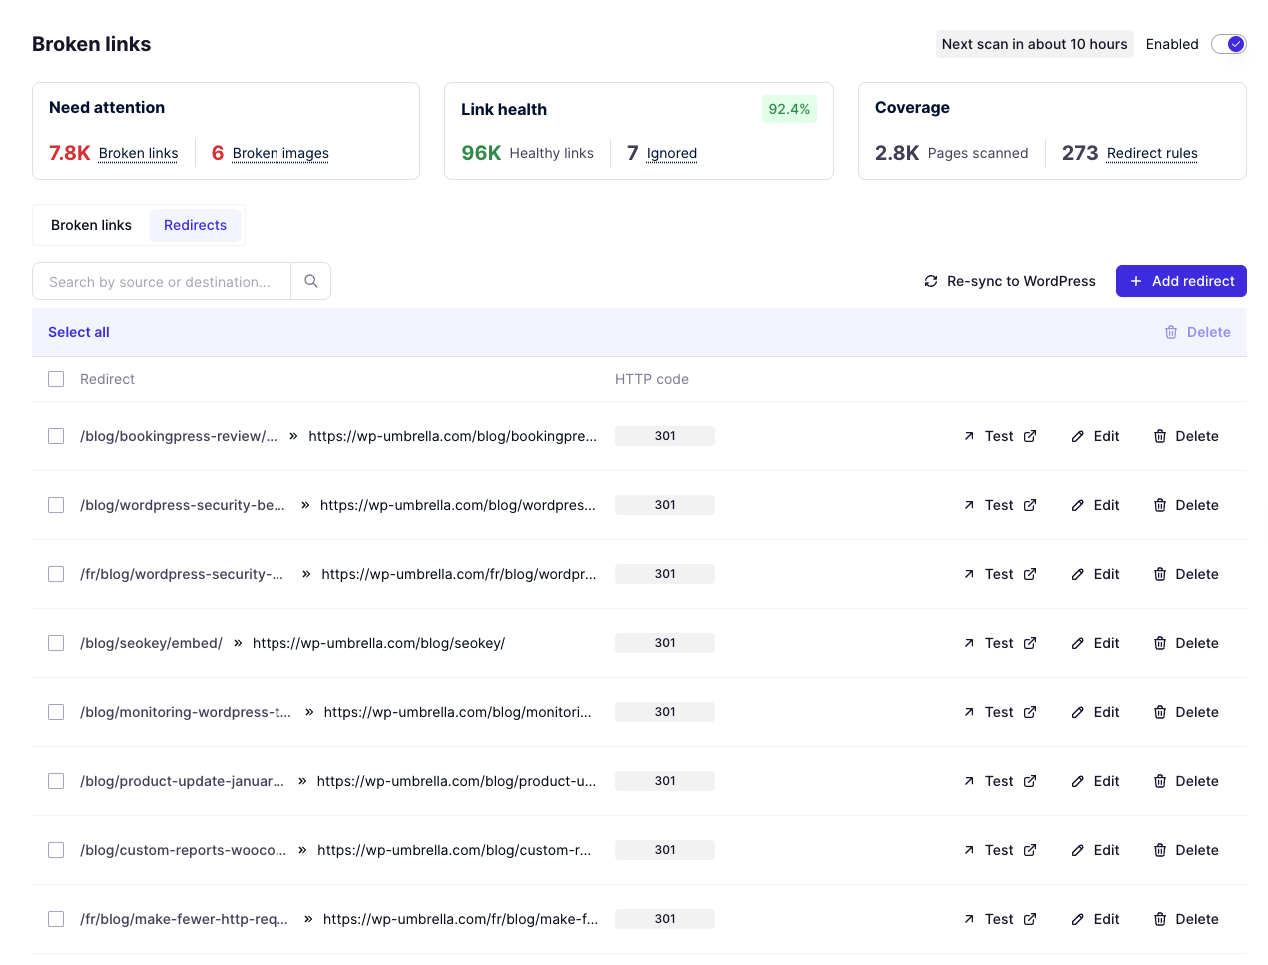Screen dimensions: 1268x965
Task: Open the Redirects tab
Action: [195, 225]
